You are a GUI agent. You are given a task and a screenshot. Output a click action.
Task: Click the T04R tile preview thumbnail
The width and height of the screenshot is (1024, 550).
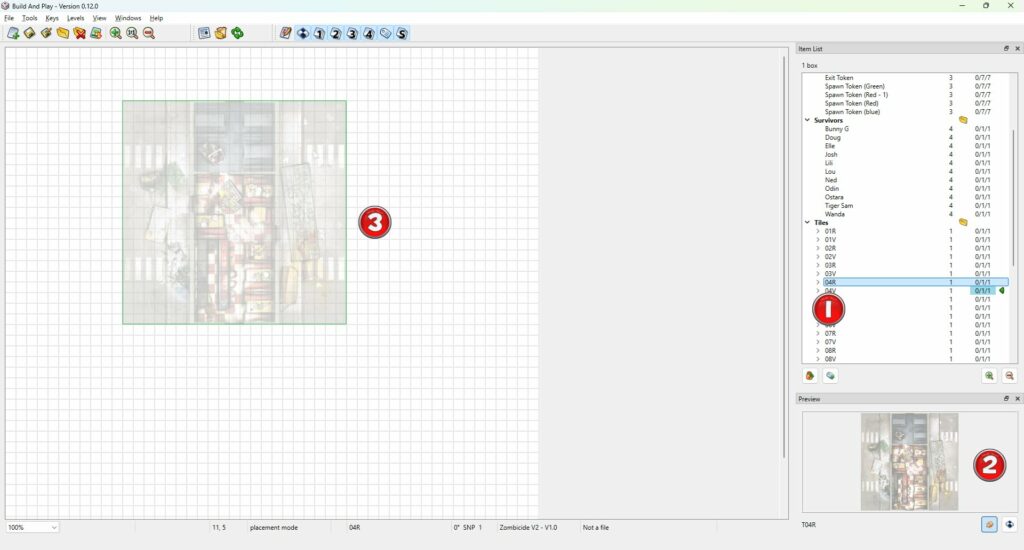[909, 461]
